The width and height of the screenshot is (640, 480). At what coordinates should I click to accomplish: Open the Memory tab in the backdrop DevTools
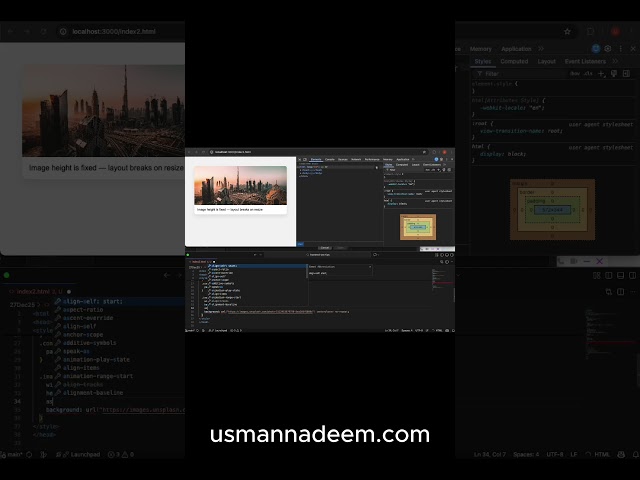[480, 49]
